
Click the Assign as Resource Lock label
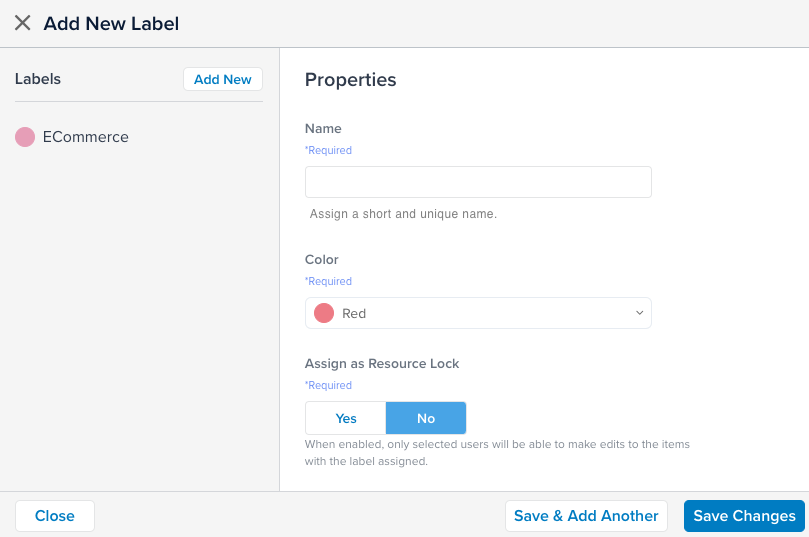click(x=382, y=364)
